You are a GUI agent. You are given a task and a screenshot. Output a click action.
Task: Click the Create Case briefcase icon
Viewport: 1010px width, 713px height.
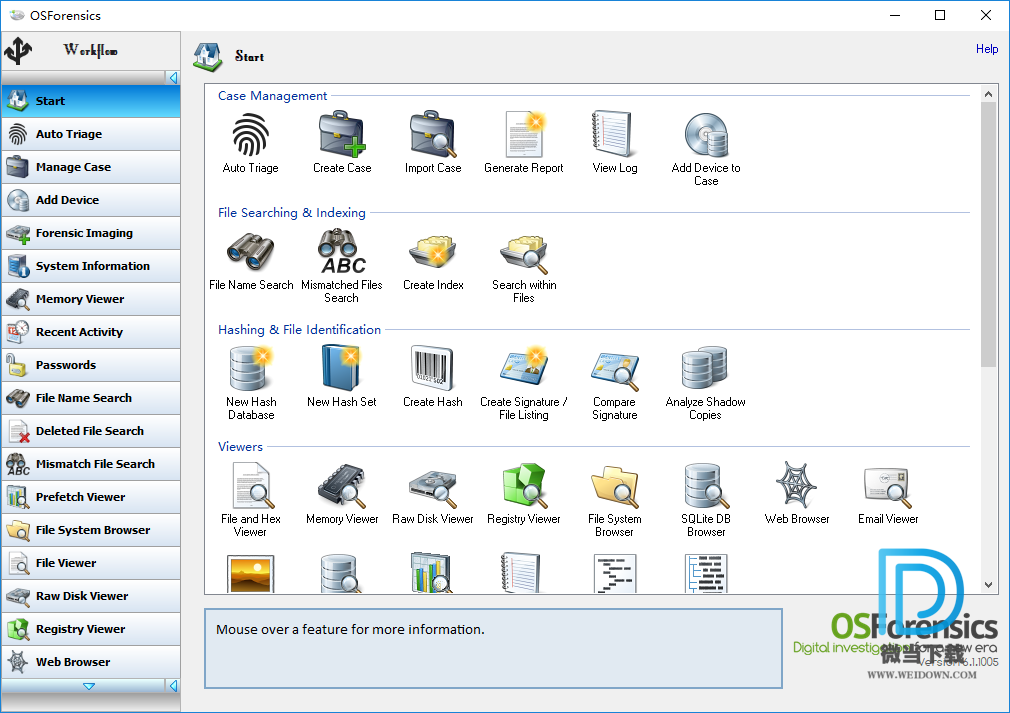point(342,134)
